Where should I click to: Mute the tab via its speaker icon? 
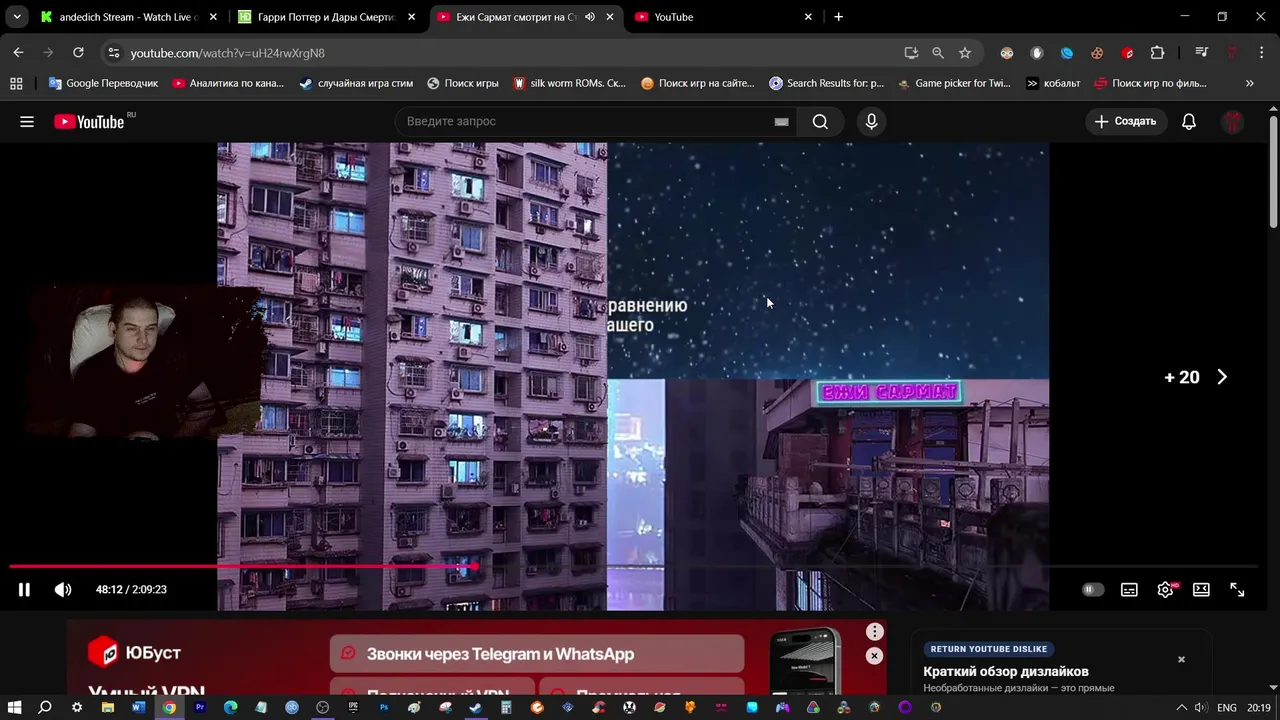[x=590, y=17]
